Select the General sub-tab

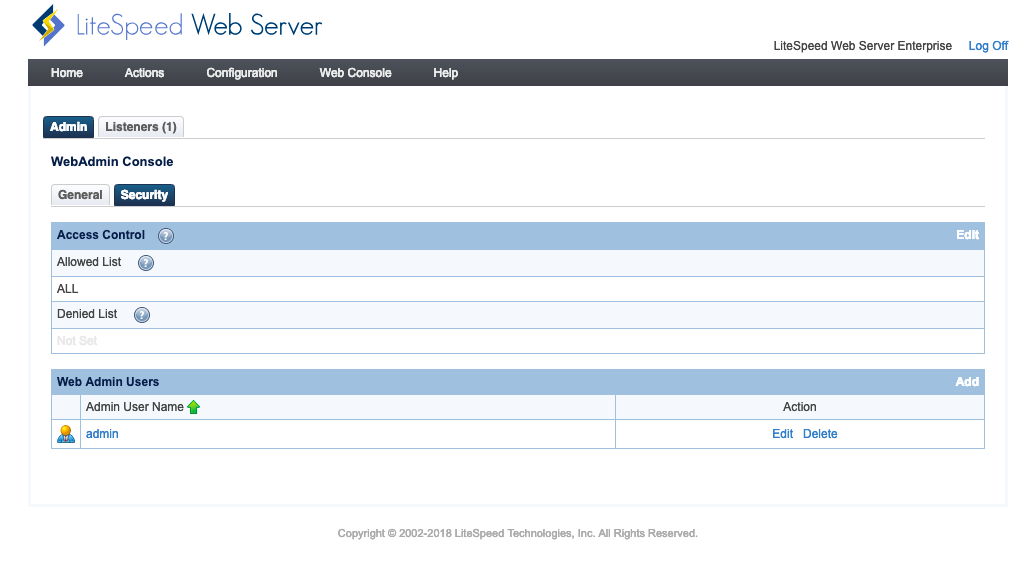80,195
